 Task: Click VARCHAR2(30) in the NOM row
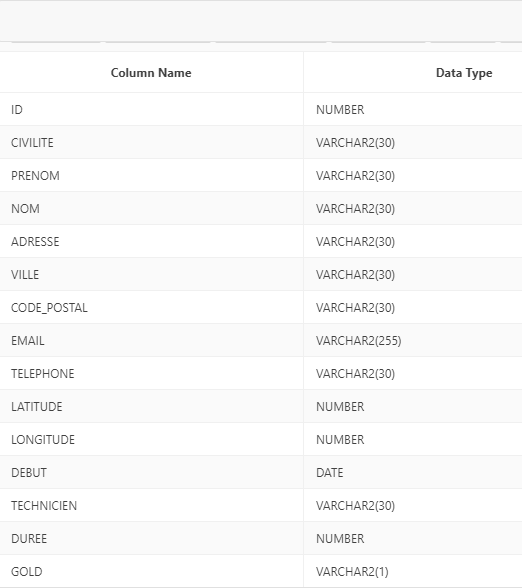tap(356, 208)
